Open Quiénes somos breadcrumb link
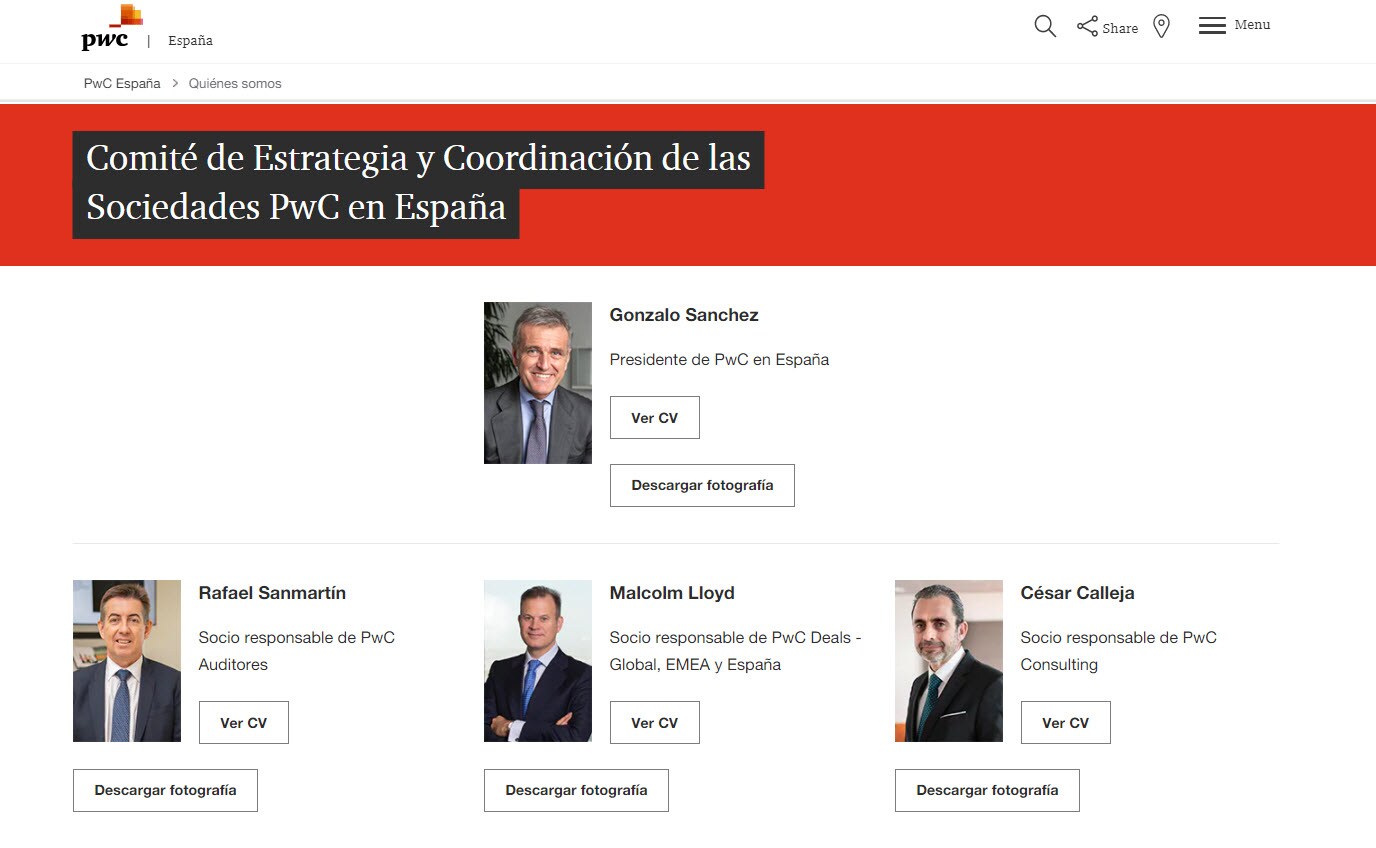 click(235, 84)
